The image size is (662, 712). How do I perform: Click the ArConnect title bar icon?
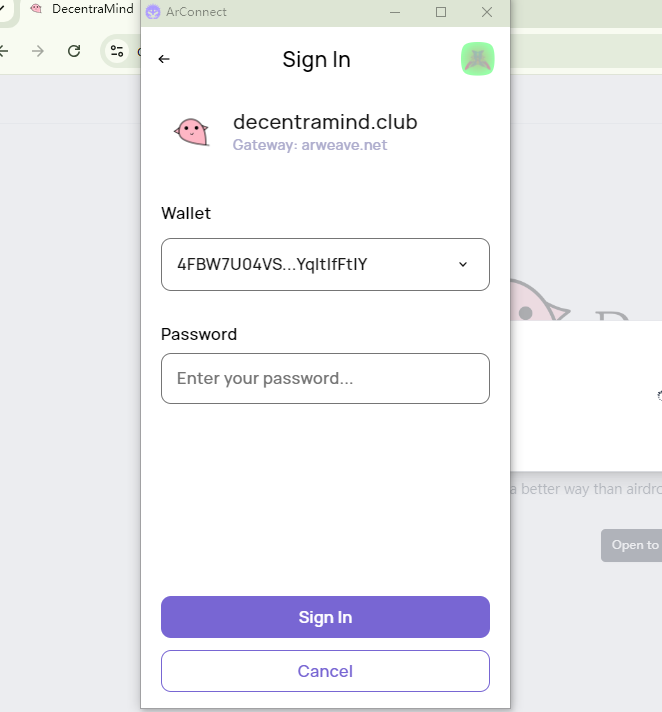[153, 12]
